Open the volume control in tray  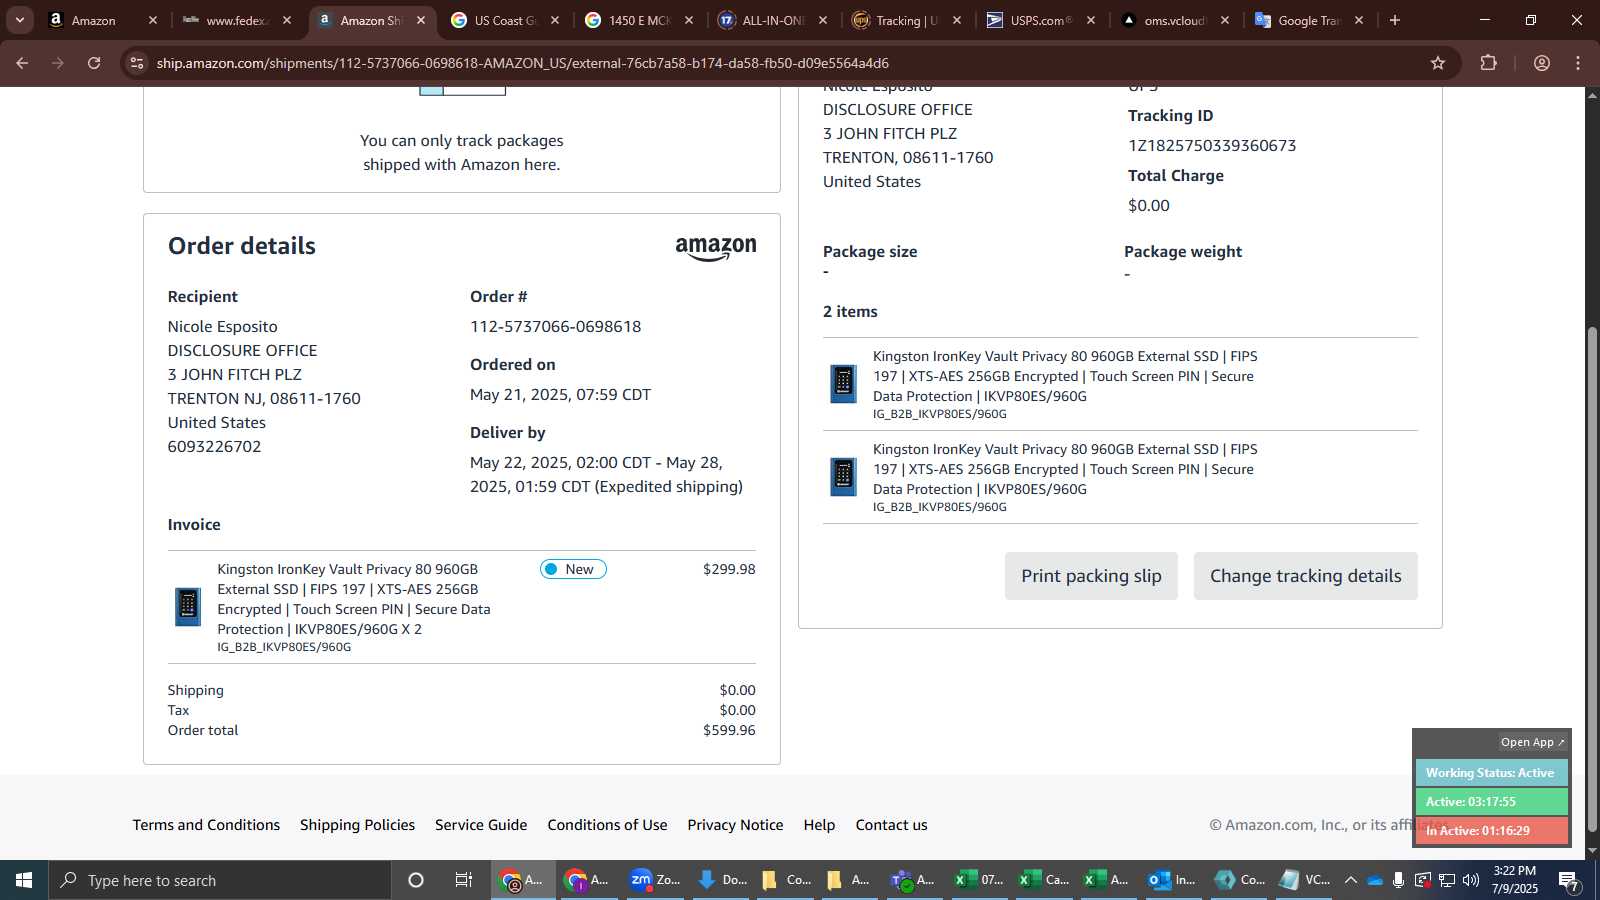click(1471, 880)
